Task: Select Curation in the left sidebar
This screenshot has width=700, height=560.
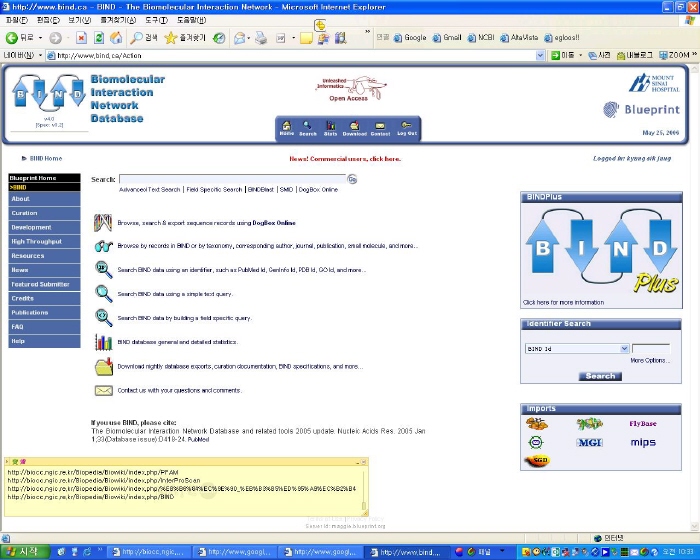Action: click(x=25, y=213)
